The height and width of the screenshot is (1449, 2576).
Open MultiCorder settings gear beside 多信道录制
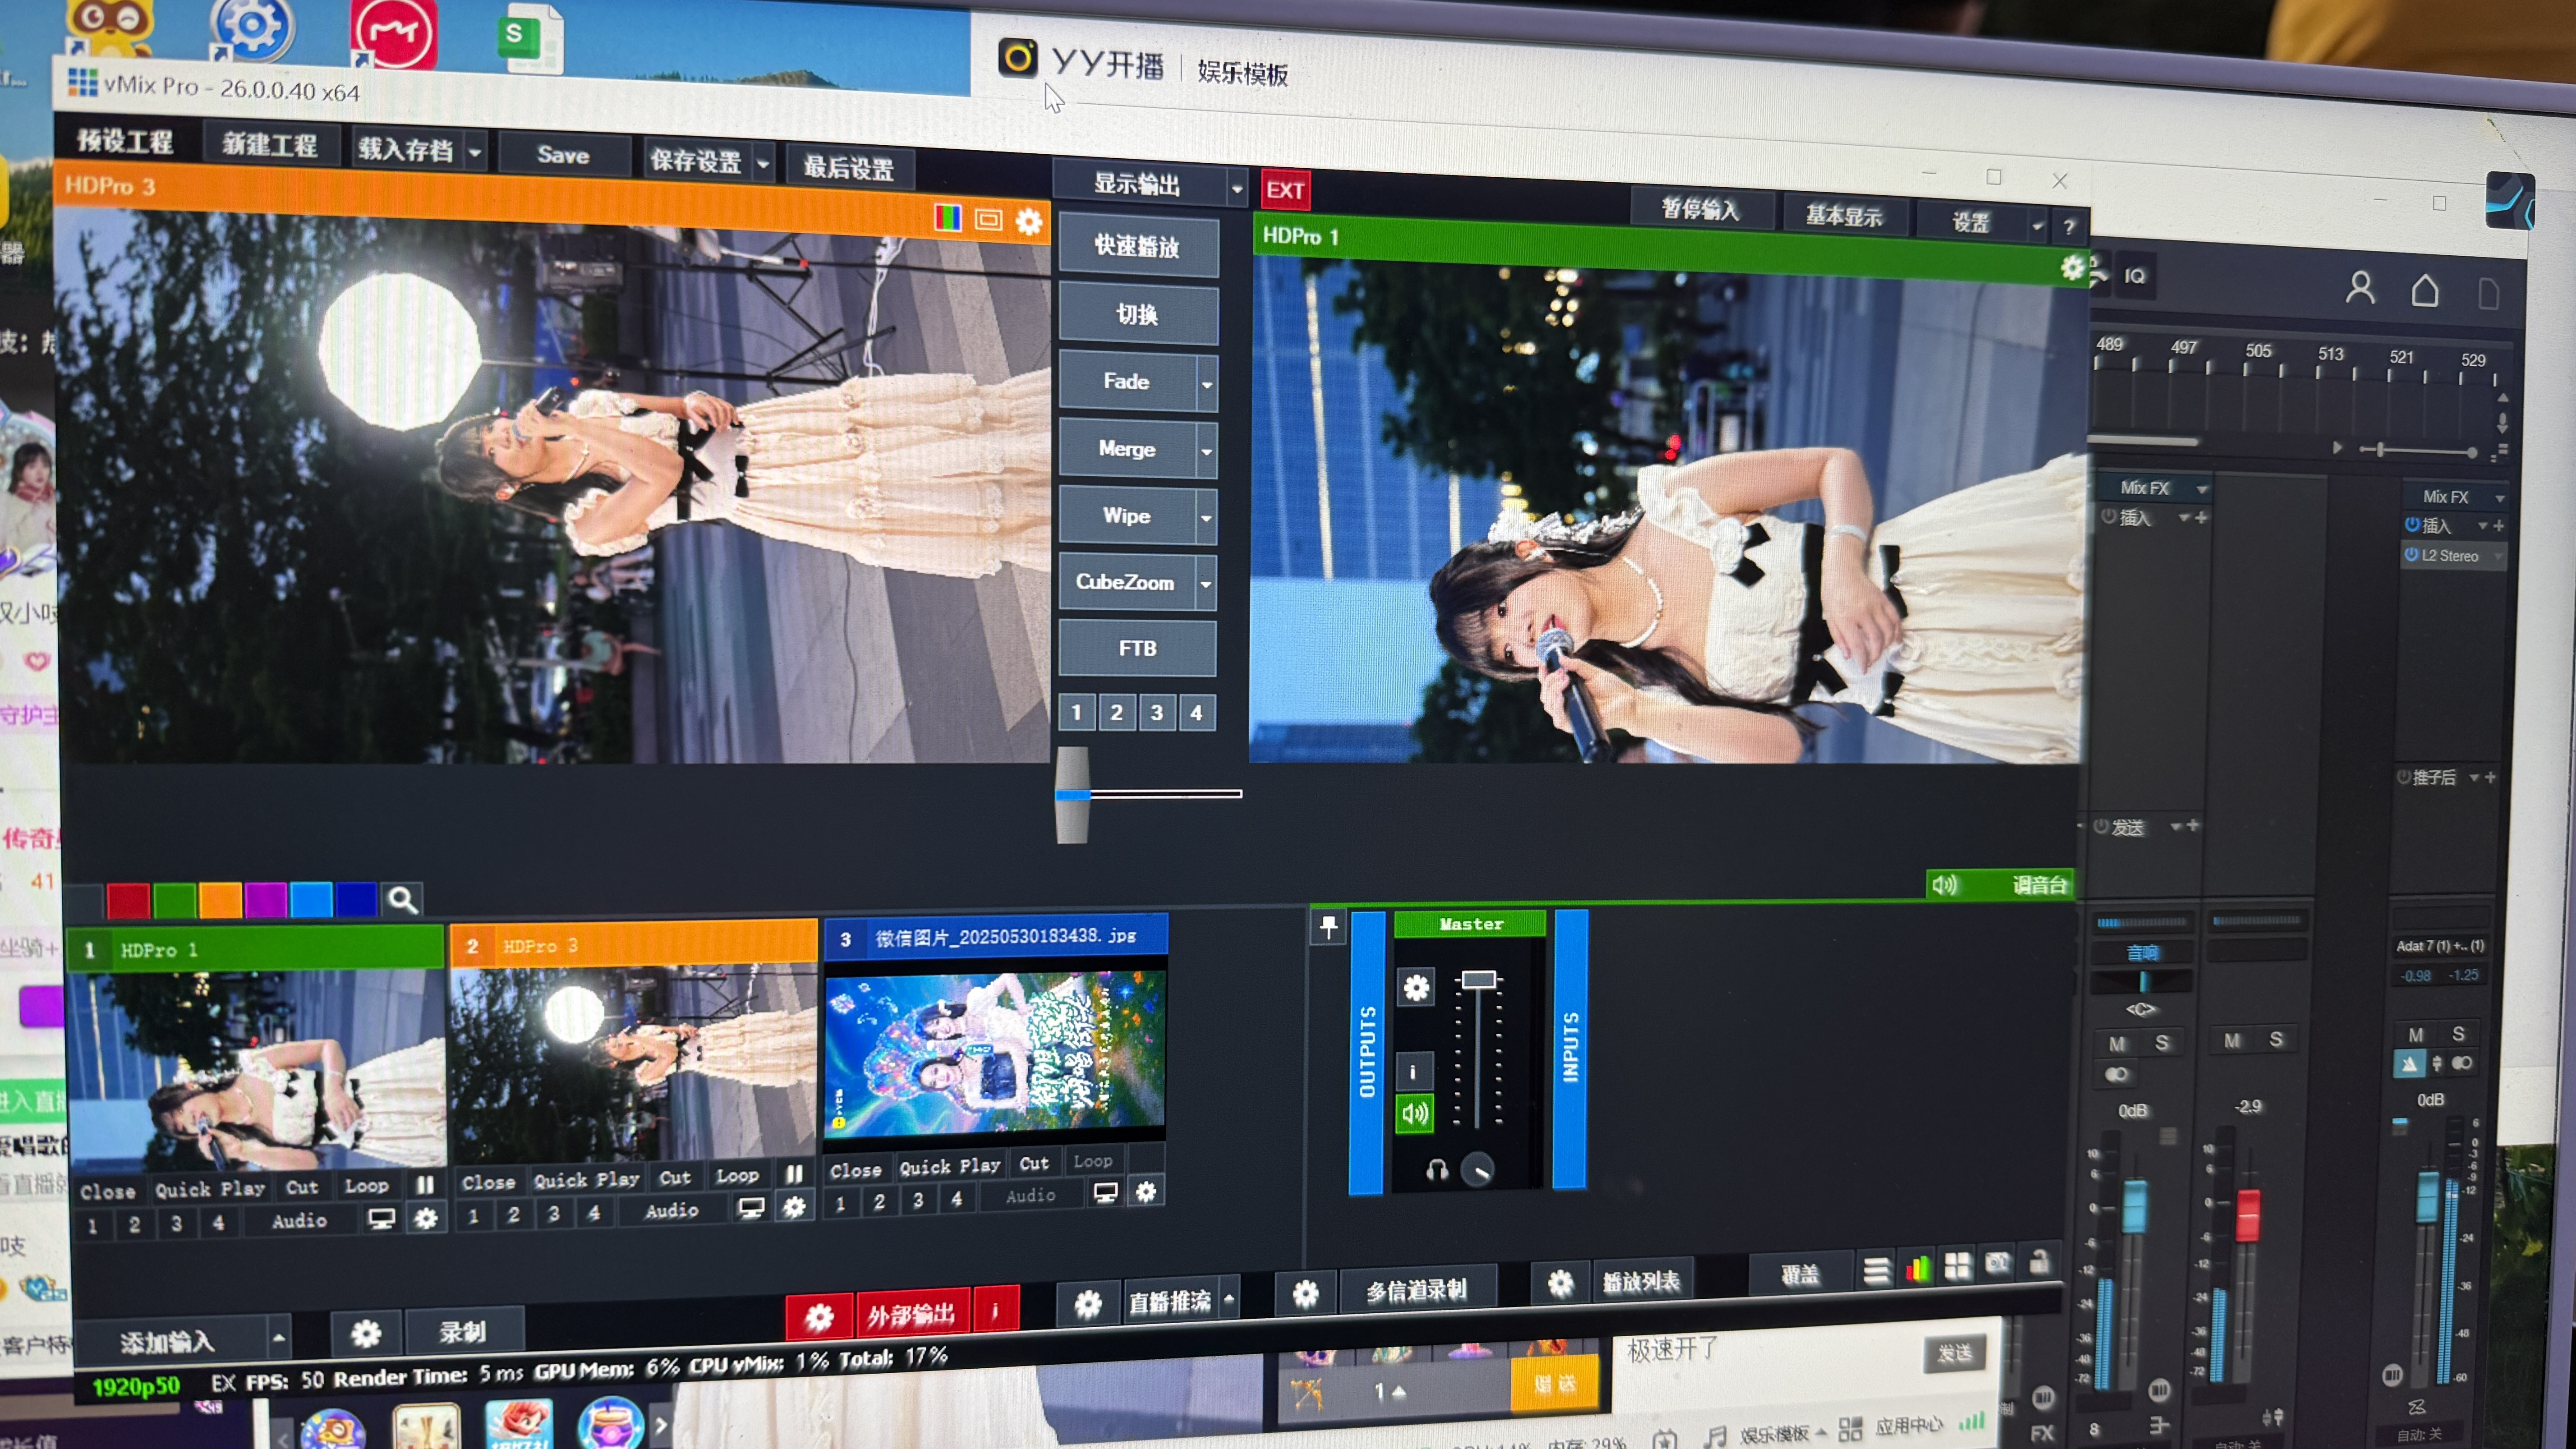click(1305, 1294)
